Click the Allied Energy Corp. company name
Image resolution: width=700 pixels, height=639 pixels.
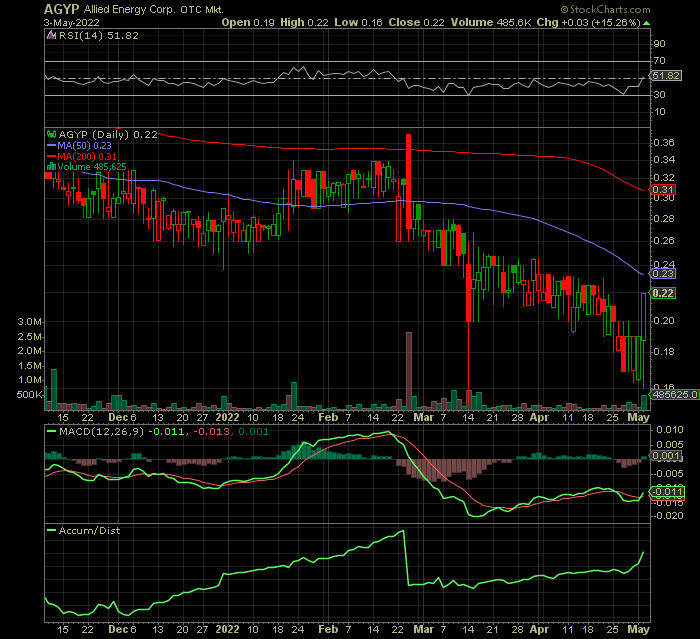click(129, 9)
